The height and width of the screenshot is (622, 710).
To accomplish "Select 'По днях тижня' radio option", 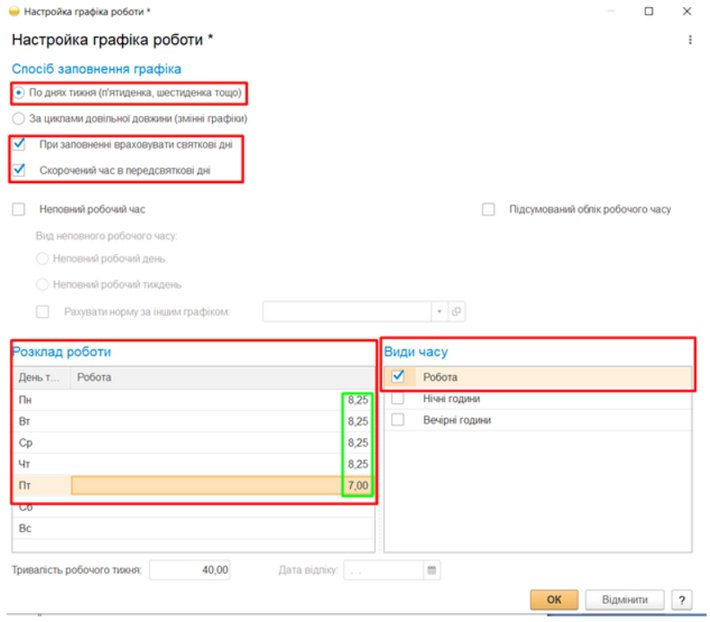I will [x=20, y=93].
